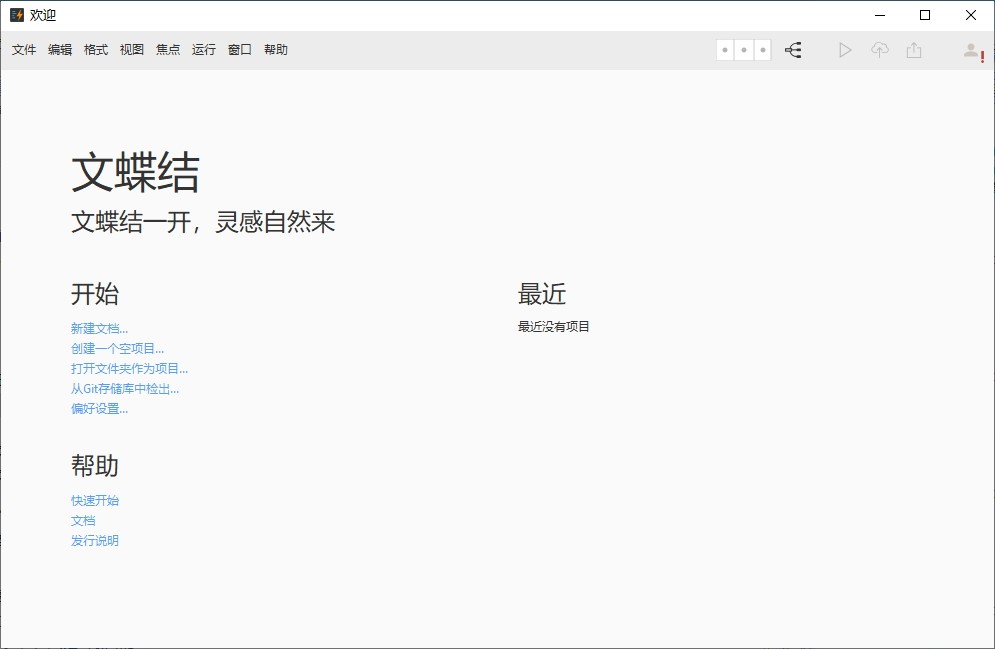Click 创建一个空项目 link
The height and width of the screenshot is (649, 995).
116,348
